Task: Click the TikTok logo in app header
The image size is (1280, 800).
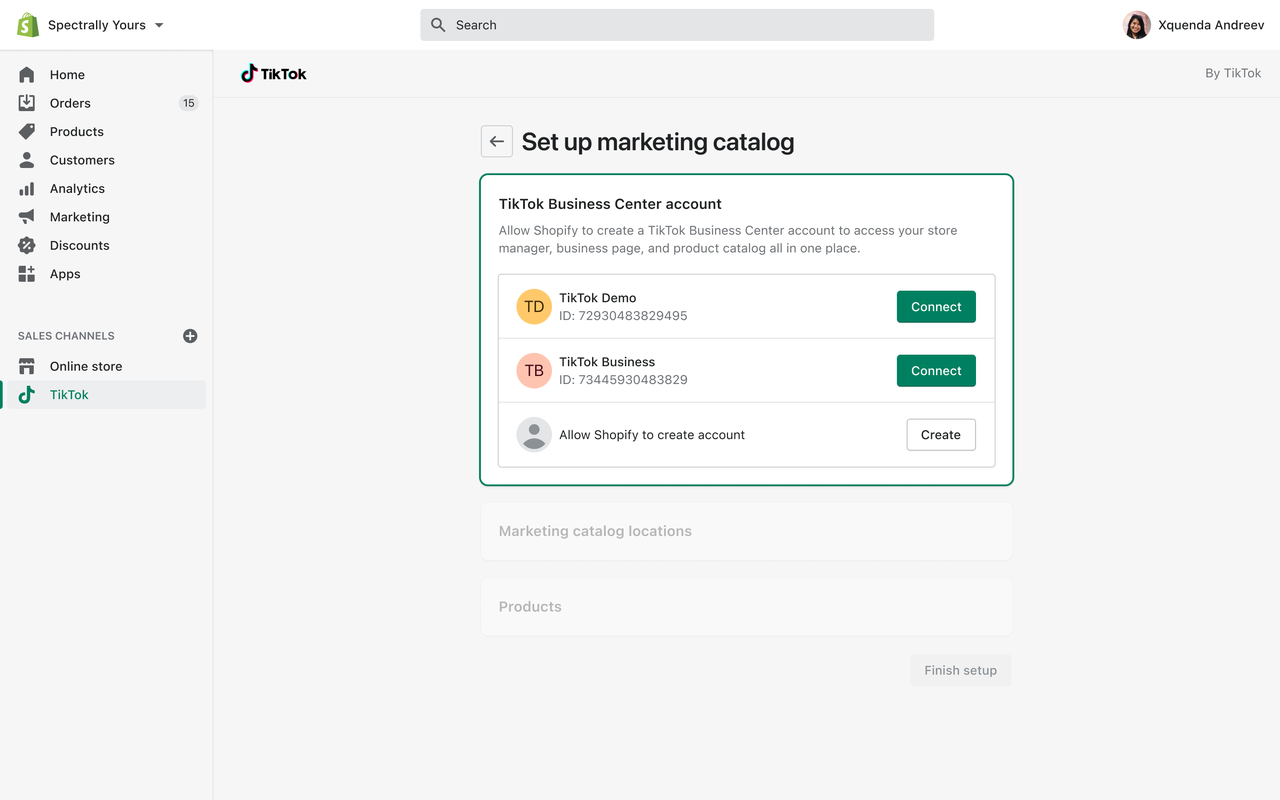Action: pos(274,74)
